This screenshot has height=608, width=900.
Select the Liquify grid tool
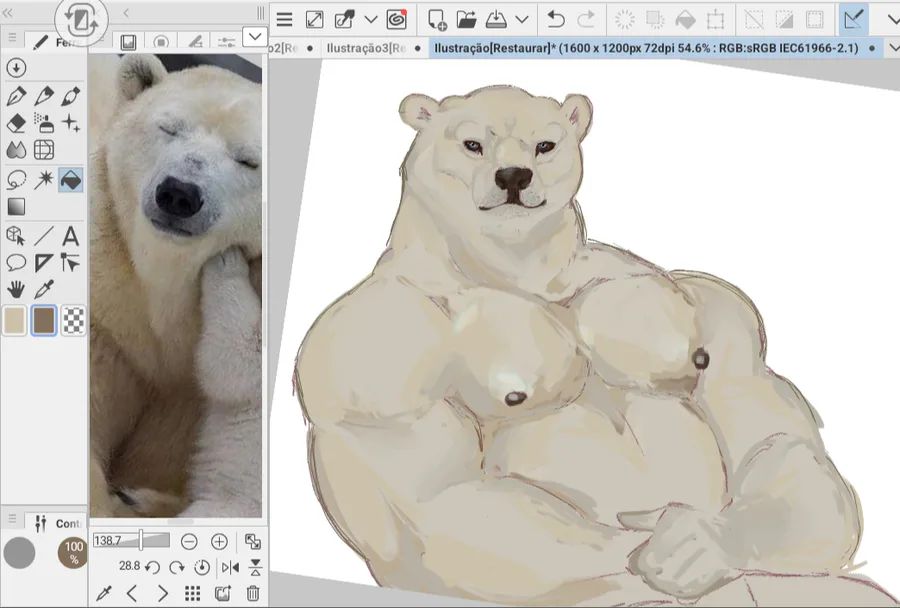[44, 150]
